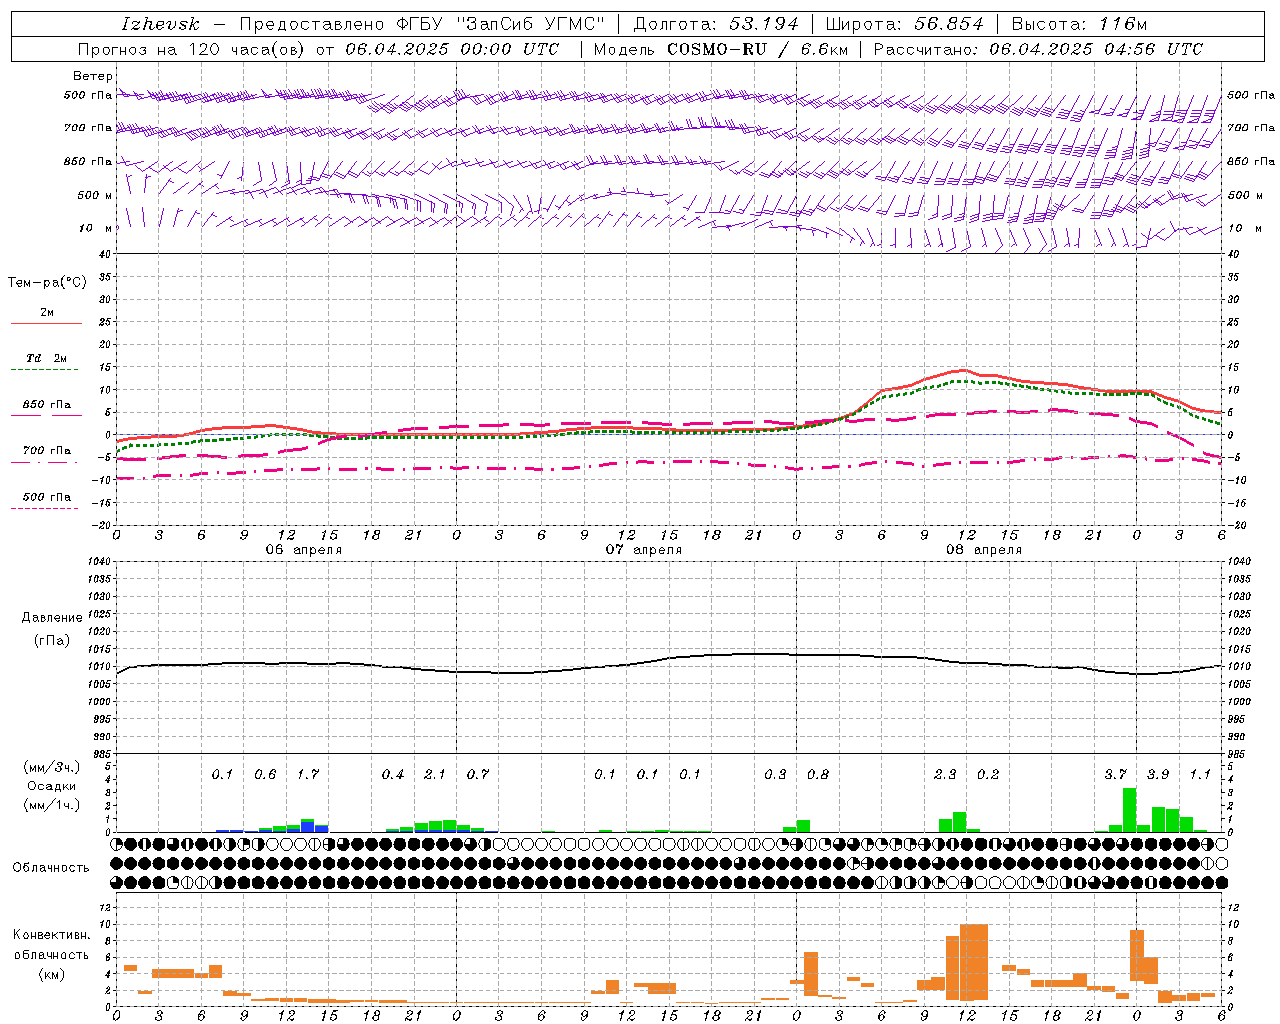Click the 2м temperature legend label
This screenshot has width=1280, height=1024.
coord(47,313)
